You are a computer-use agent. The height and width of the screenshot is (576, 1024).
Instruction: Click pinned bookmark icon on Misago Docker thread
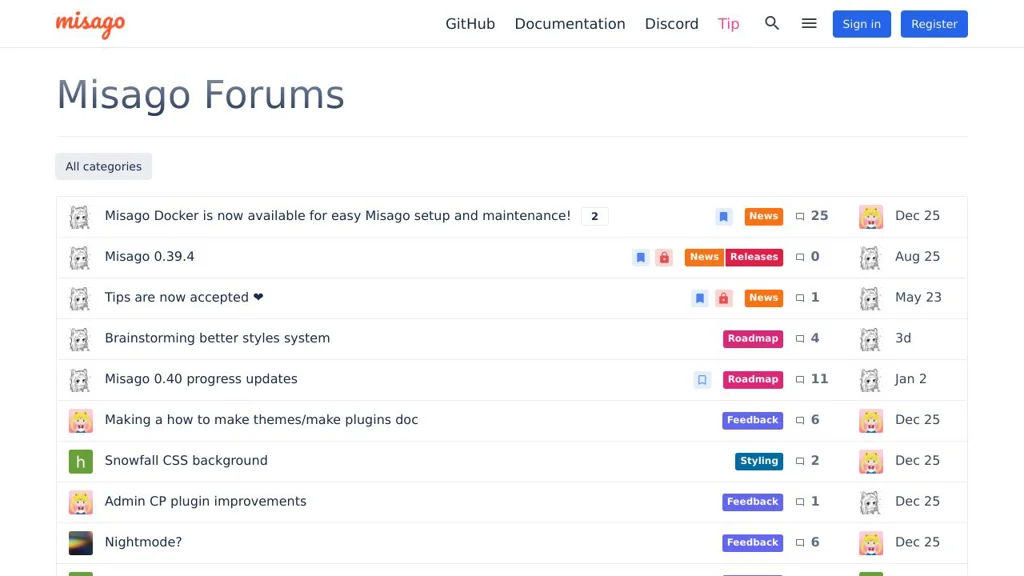[x=724, y=216]
